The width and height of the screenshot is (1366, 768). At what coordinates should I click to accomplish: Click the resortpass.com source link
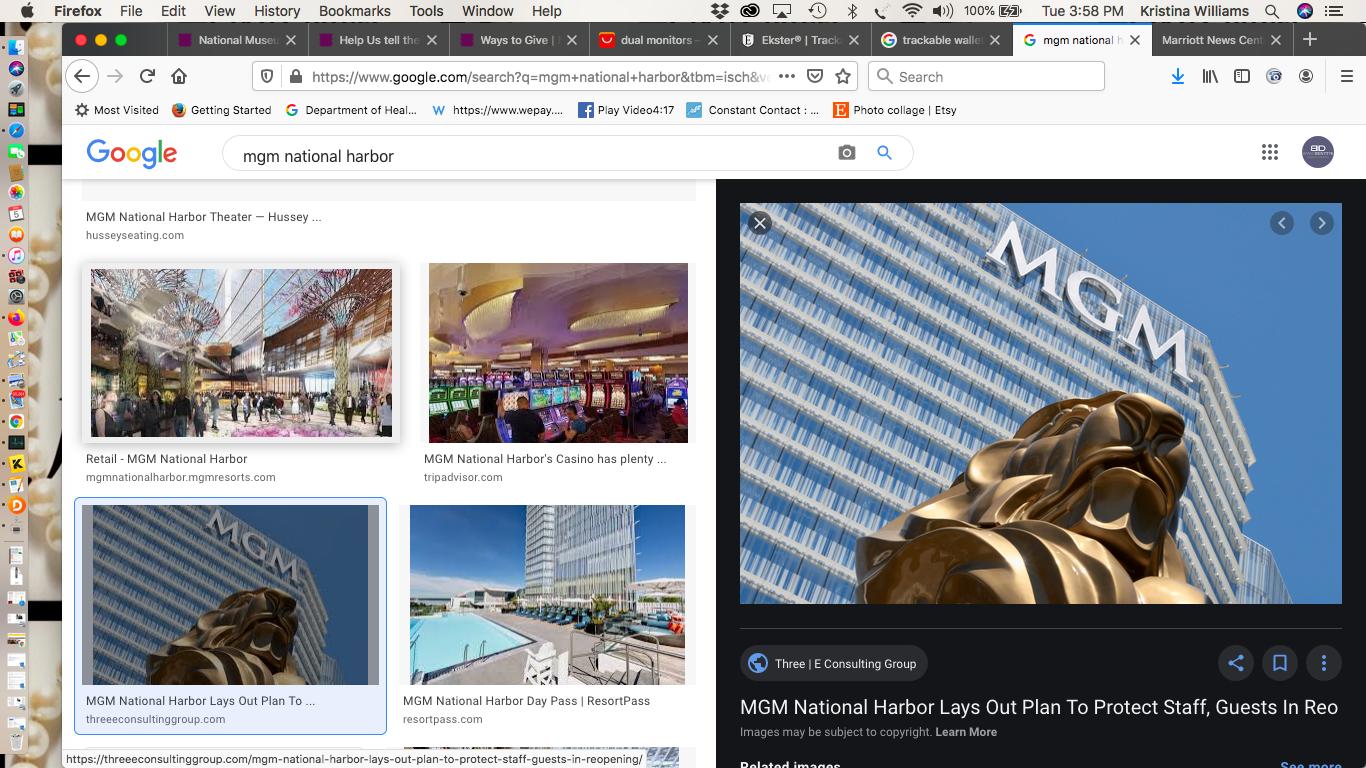click(443, 719)
